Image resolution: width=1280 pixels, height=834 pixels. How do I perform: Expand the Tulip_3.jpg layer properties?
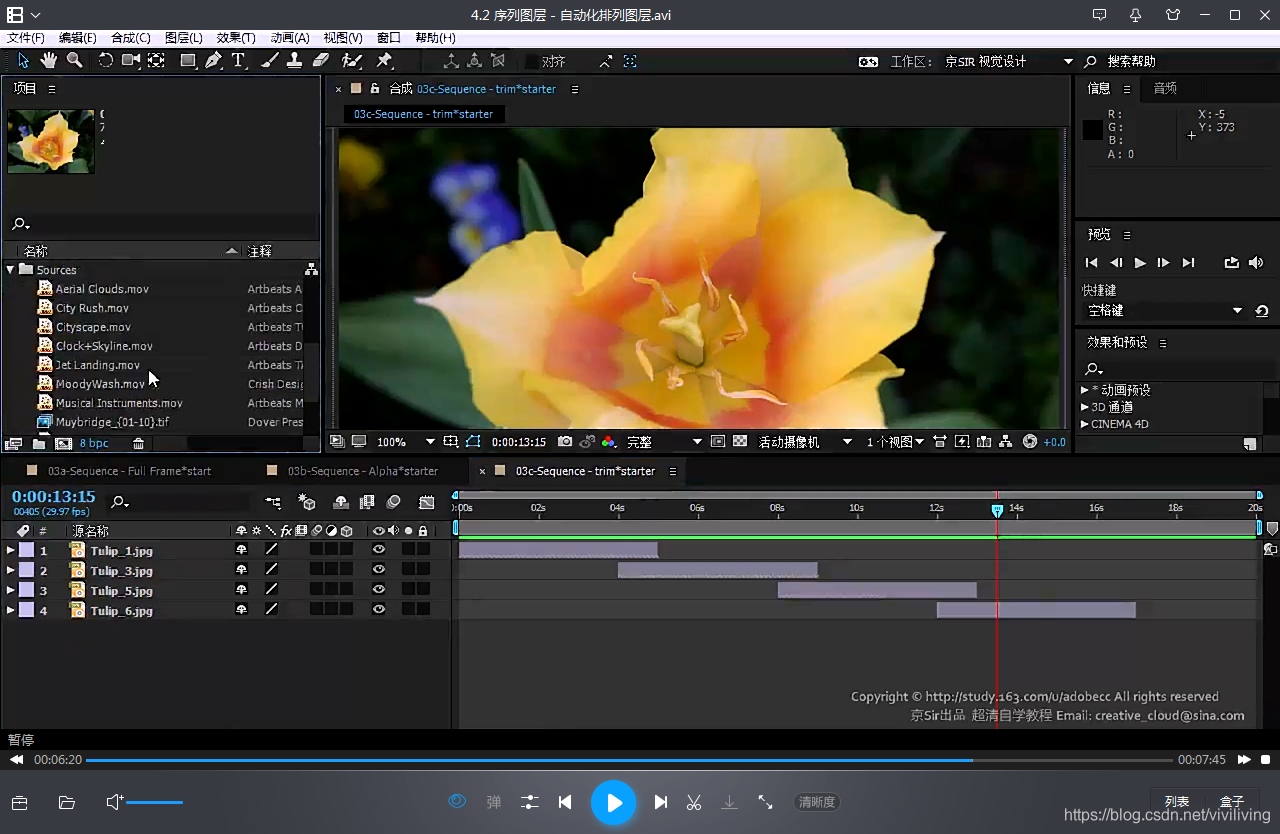[x=10, y=571]
